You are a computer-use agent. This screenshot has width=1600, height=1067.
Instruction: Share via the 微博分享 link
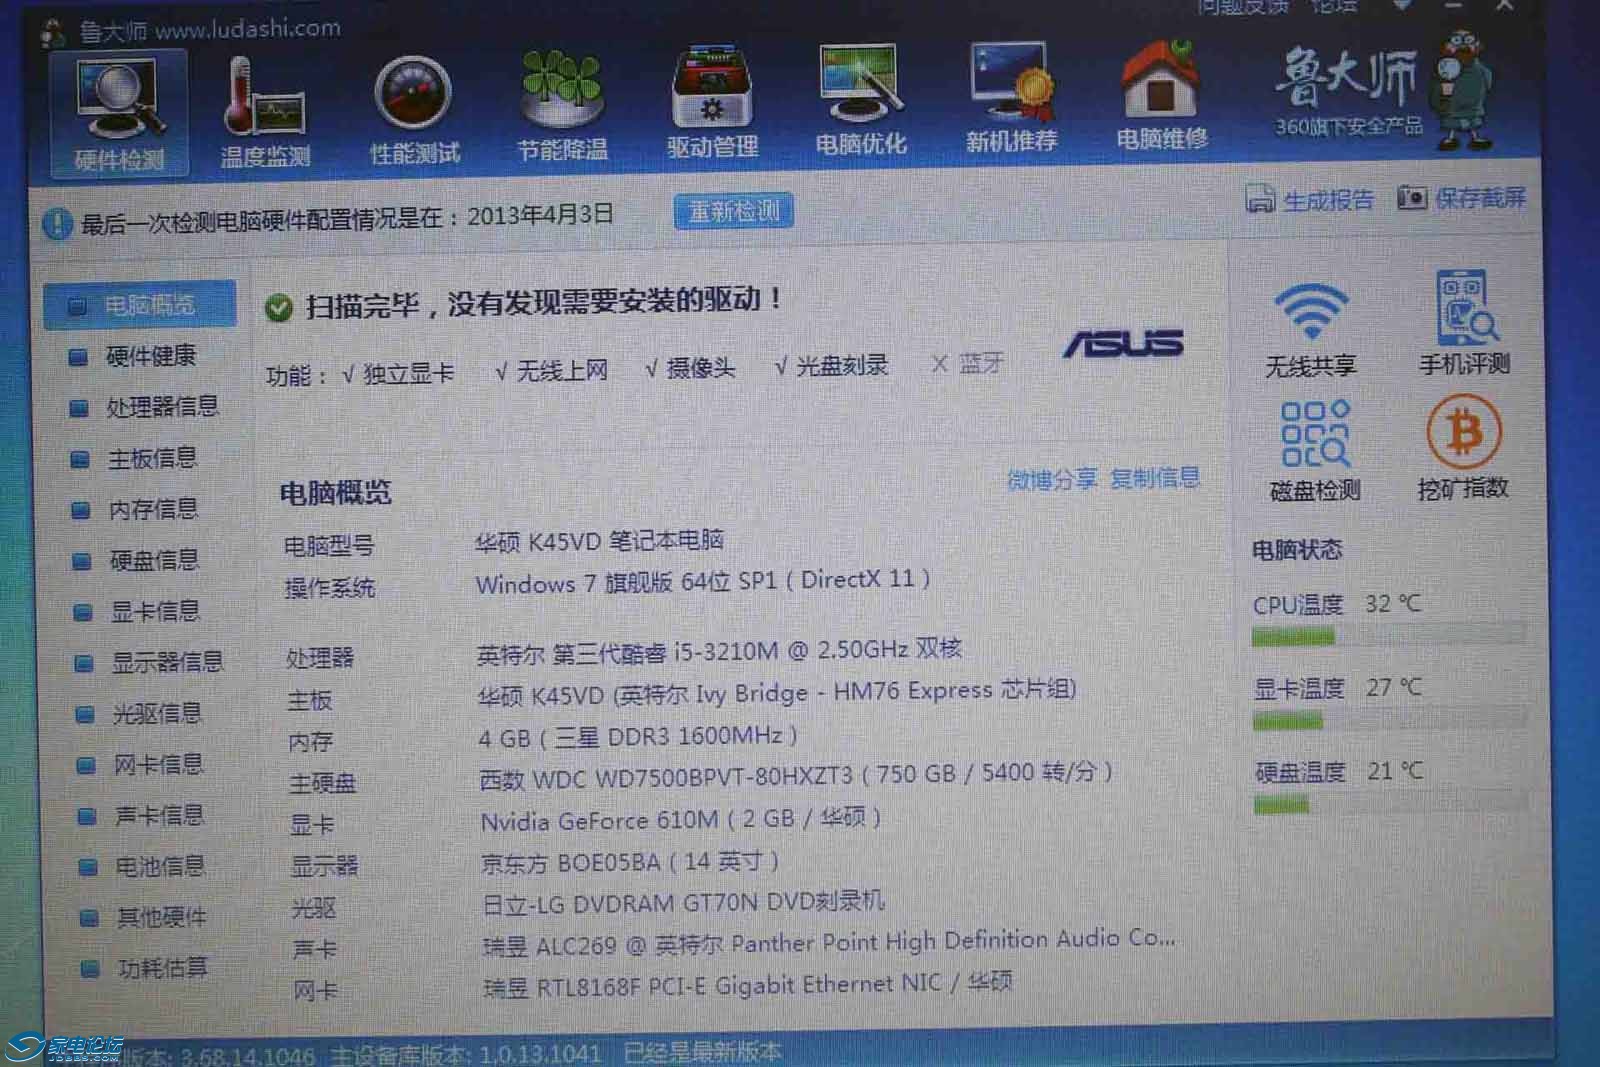pyautogui.click(x=1052, y=479)
